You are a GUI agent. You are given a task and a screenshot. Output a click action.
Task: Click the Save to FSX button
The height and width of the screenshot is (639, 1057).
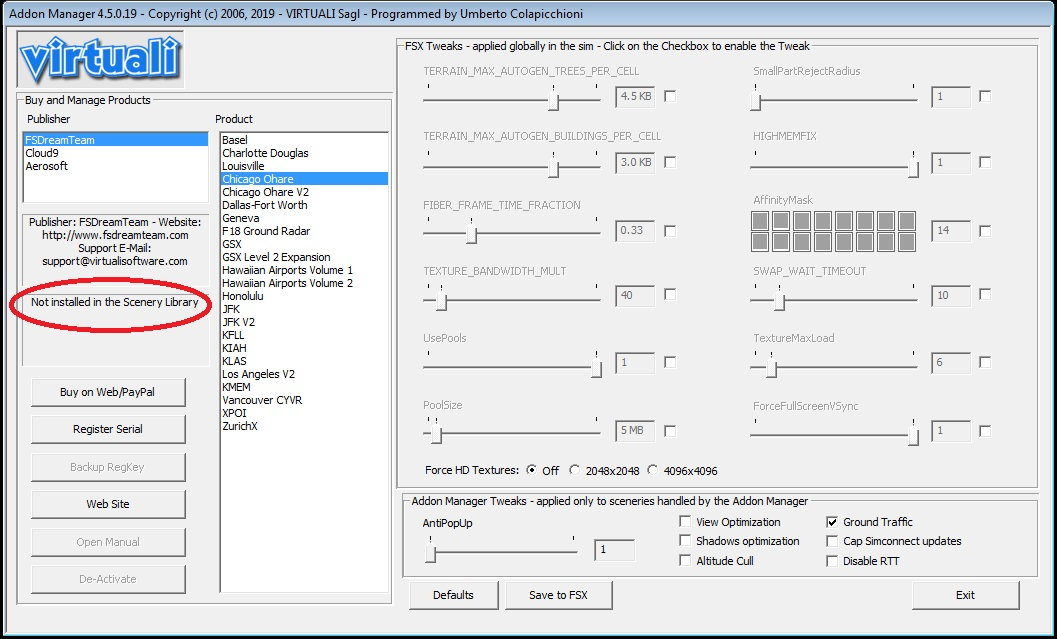(557, 595)
